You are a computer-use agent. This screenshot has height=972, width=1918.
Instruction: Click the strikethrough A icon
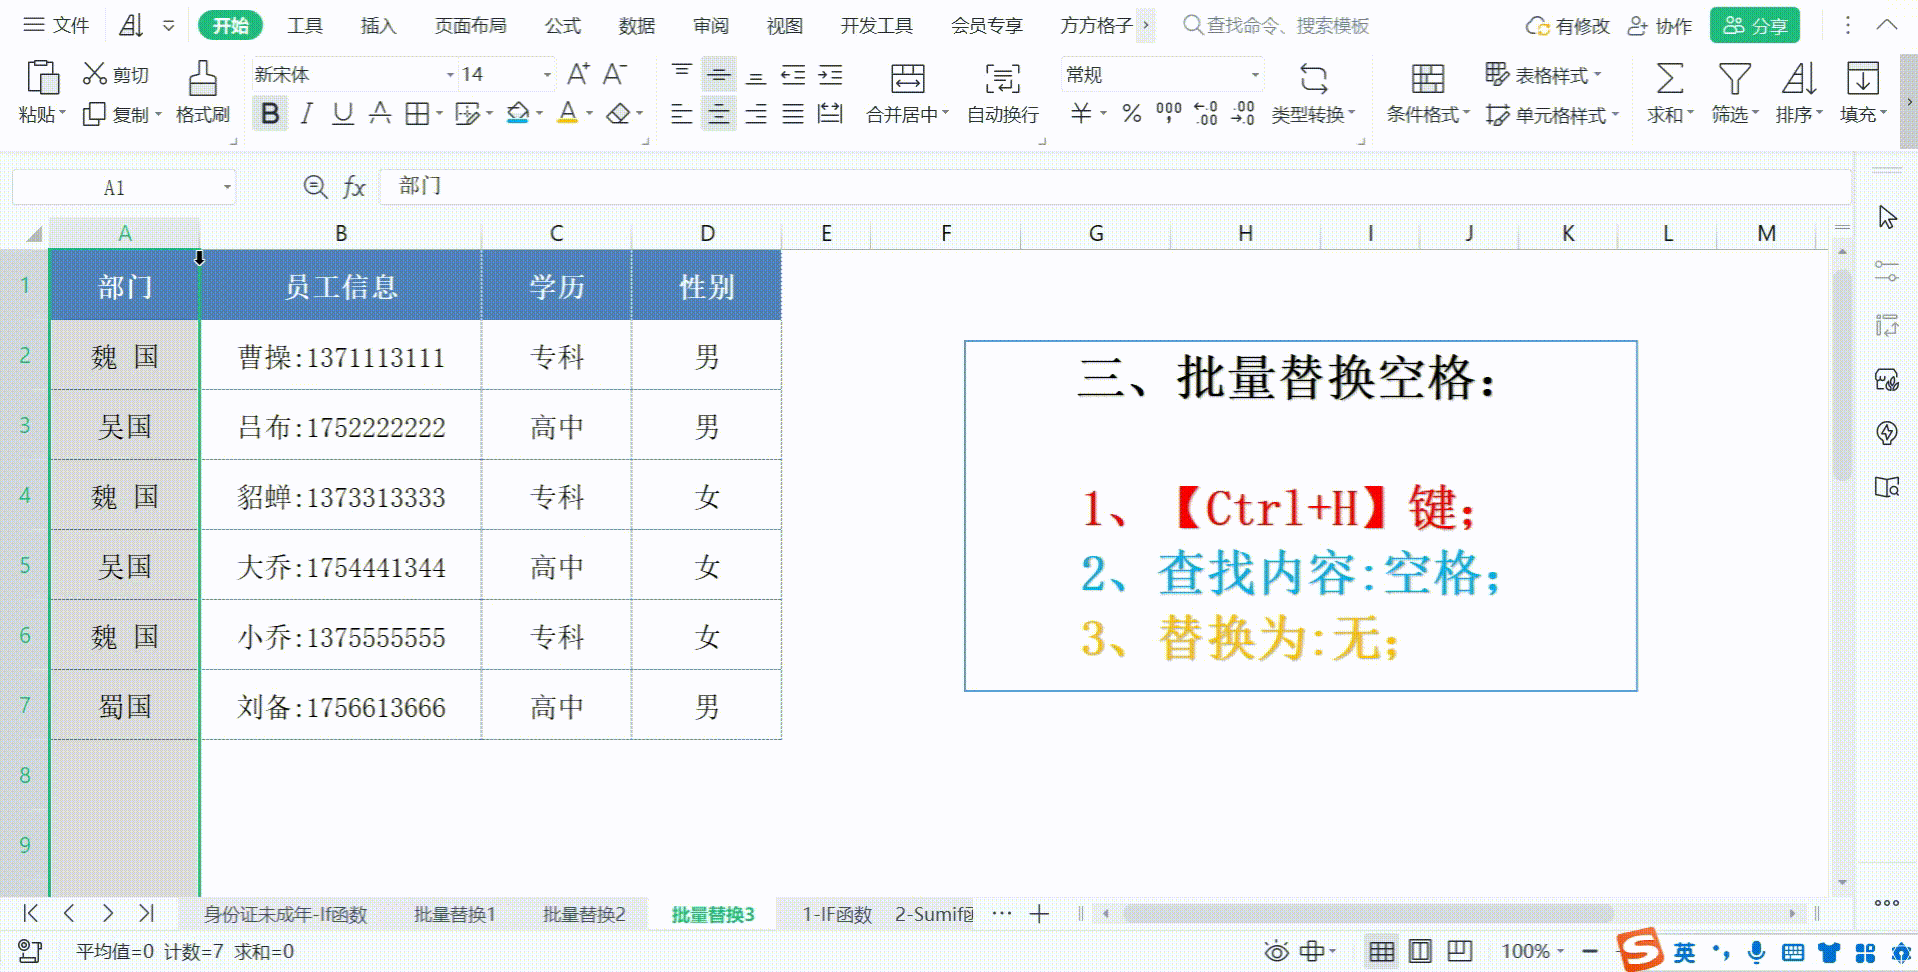click(380, 114)
